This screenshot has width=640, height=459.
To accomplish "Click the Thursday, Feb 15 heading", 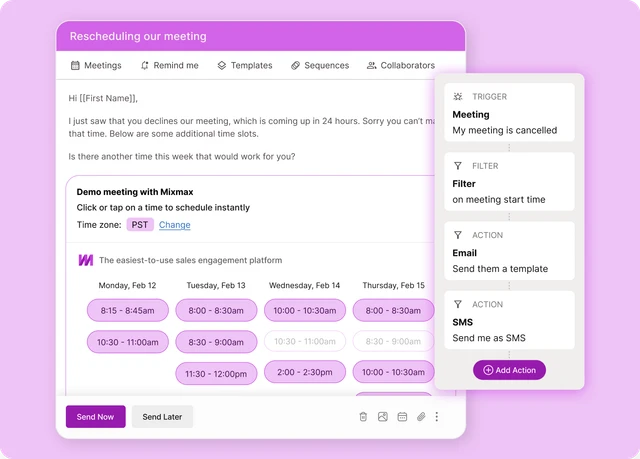I will click(393, 285).
